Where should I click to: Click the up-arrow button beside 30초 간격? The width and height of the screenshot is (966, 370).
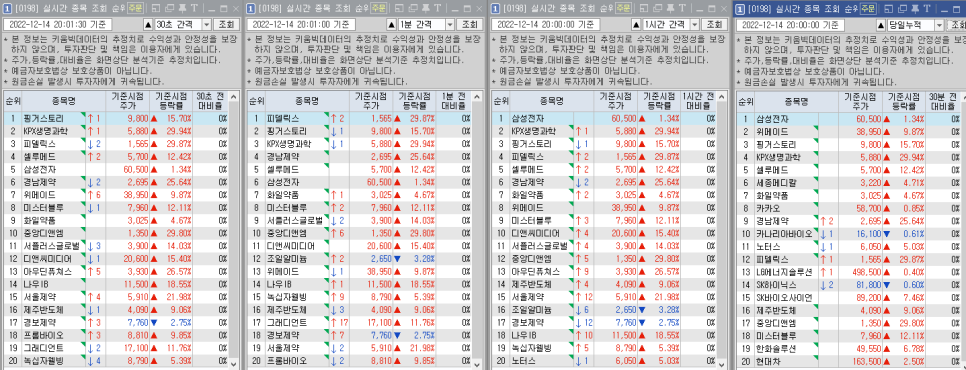148,25
